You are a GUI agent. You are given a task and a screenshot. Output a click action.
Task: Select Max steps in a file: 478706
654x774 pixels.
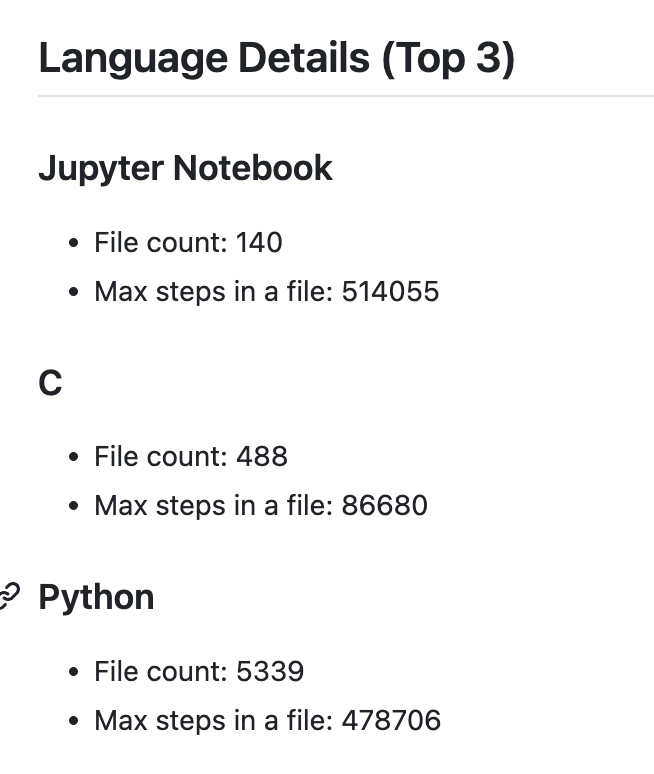click(x=268, y=720)
